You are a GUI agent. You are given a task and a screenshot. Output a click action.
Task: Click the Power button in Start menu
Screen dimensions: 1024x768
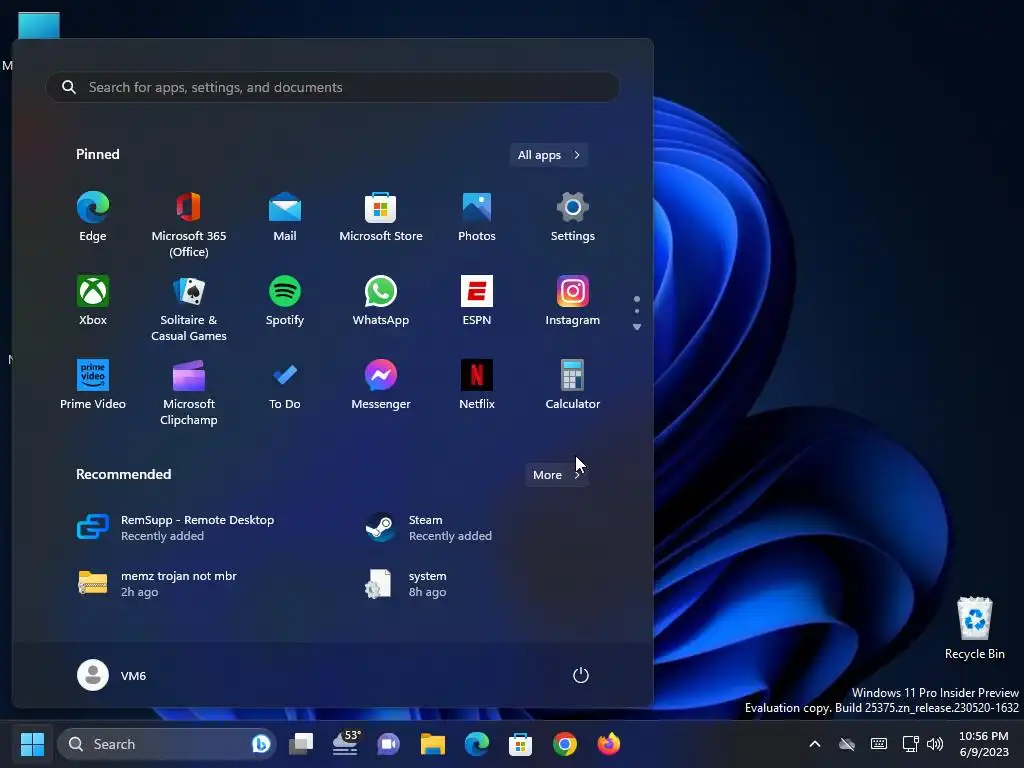[x=581, y=675]
